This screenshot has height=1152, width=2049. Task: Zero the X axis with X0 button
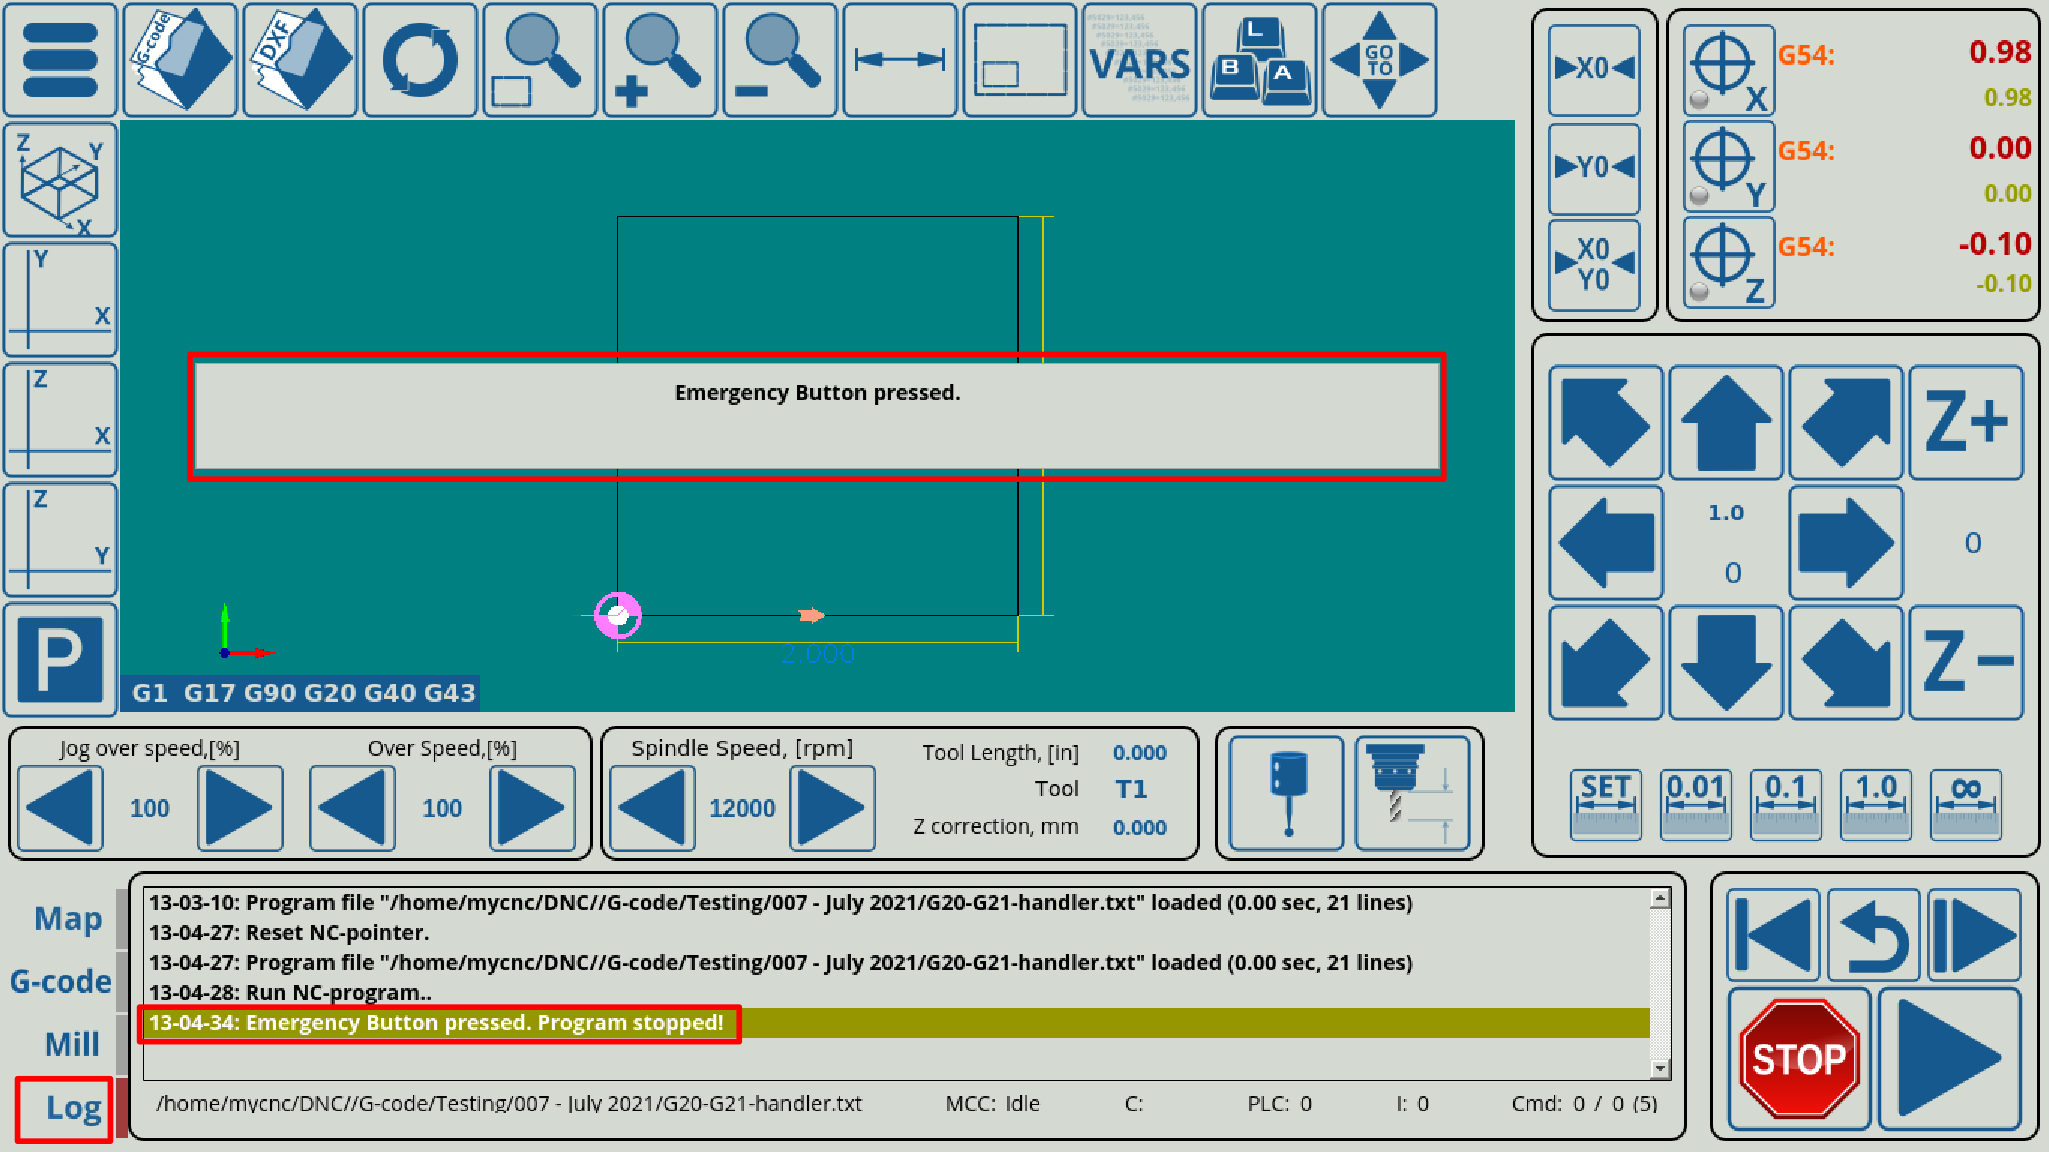(x=1594, y=69)
